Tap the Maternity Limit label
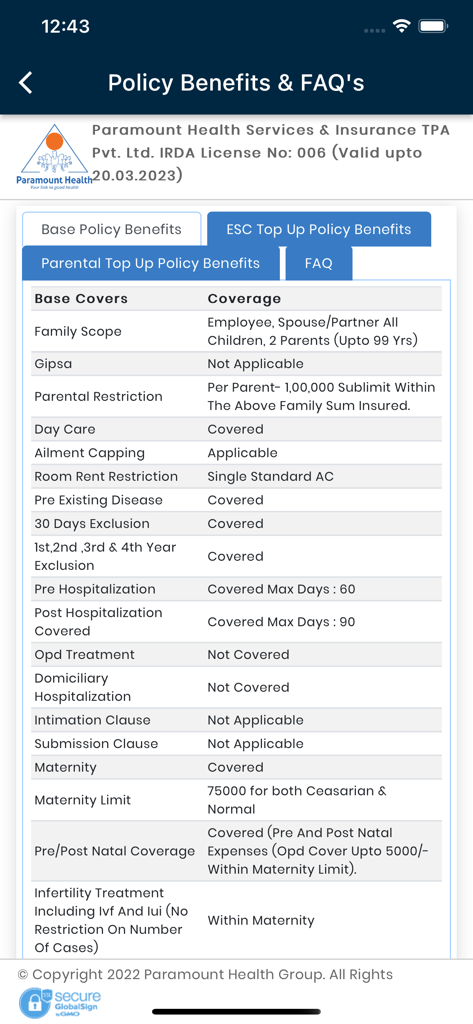473x1024 pixels. pyautogui.click(x=82, y=799)
